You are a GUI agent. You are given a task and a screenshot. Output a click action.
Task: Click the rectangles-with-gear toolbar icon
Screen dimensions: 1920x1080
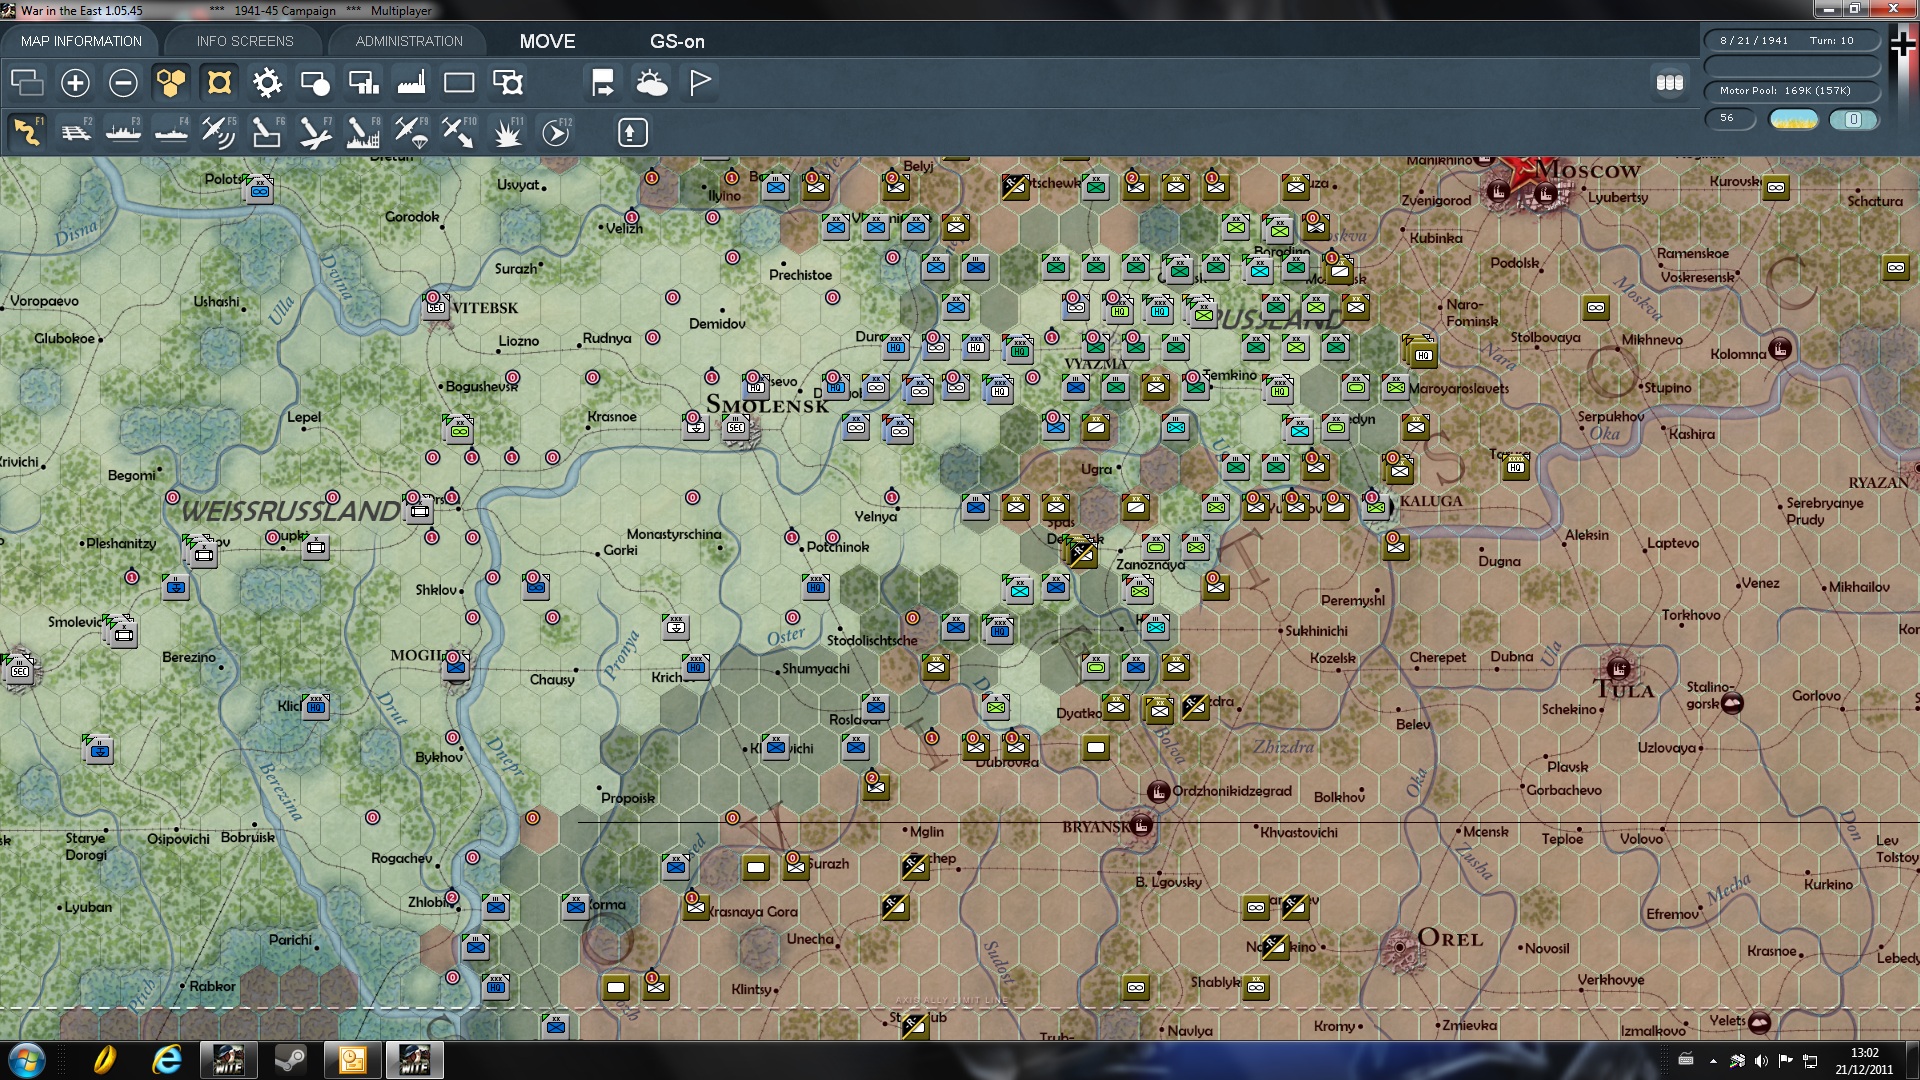pos(508,83)
